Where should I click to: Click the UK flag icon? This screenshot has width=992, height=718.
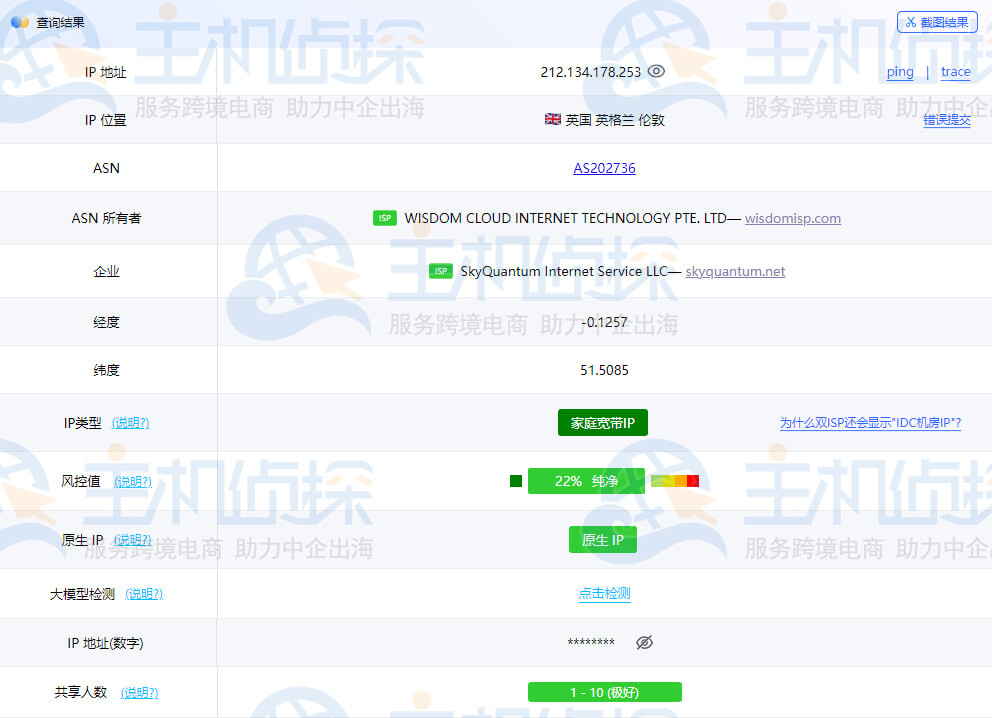click(x=552, y=119)
